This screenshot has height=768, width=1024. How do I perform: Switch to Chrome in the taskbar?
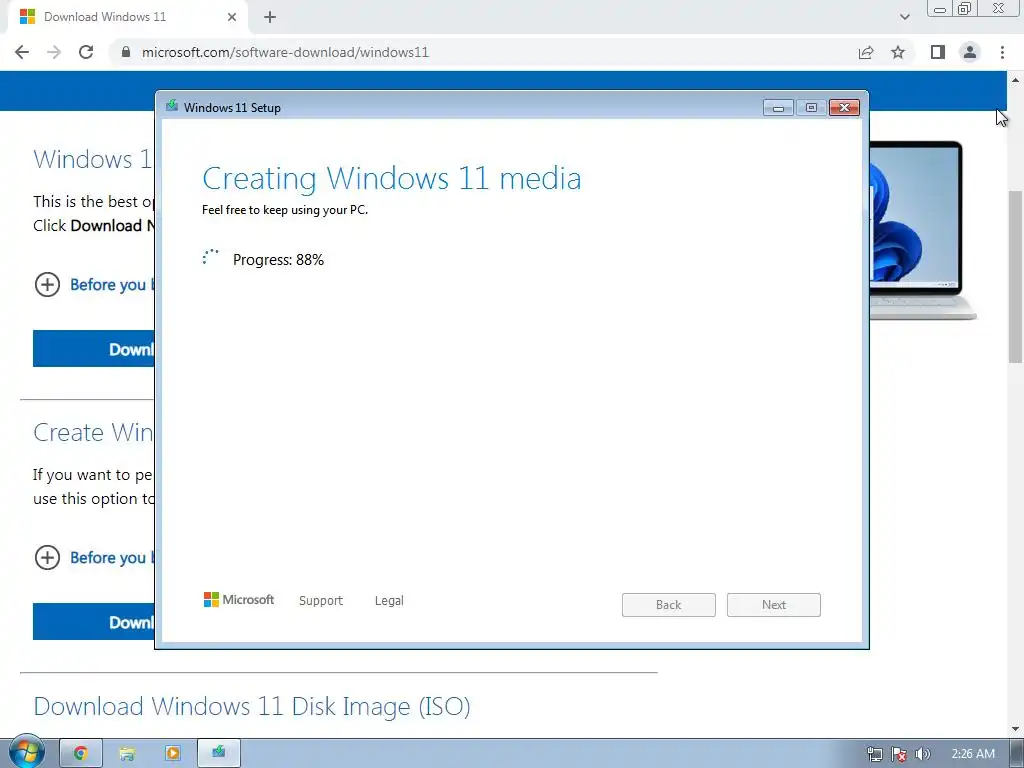pos(81,753)
